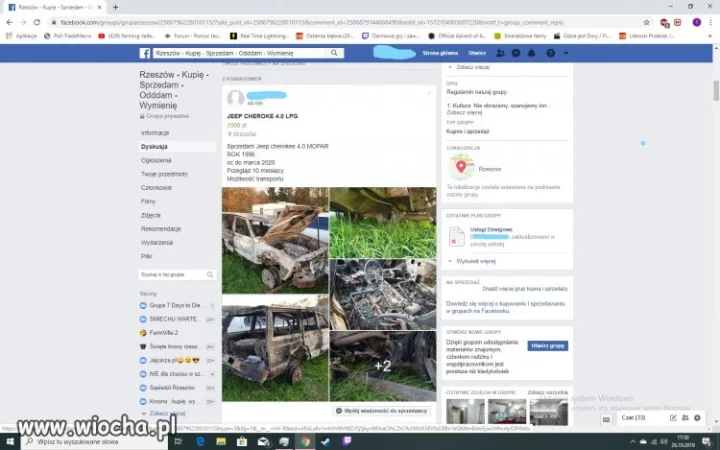This screenshot has height=450, width=720.
Task: Select Członkowie in the group menu
Action: (157, 188)
